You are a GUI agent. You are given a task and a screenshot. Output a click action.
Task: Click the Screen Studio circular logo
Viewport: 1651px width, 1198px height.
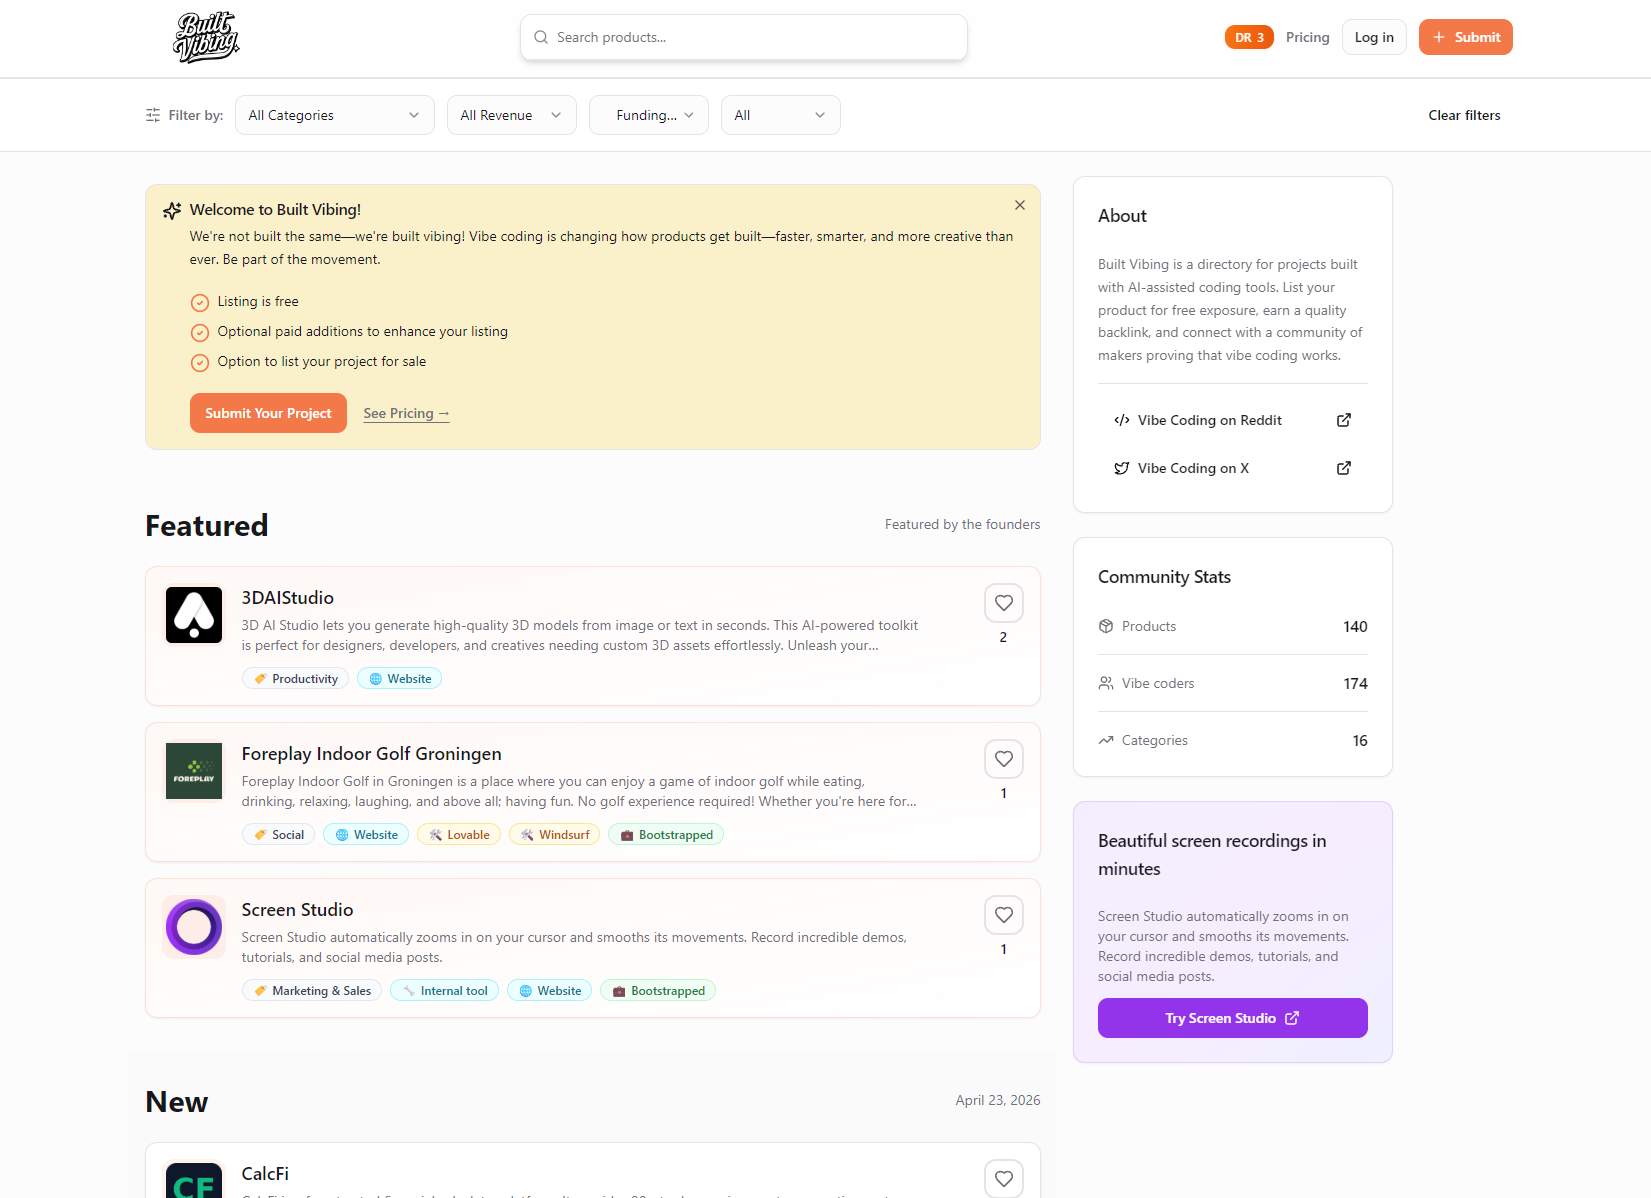[193, 927]
